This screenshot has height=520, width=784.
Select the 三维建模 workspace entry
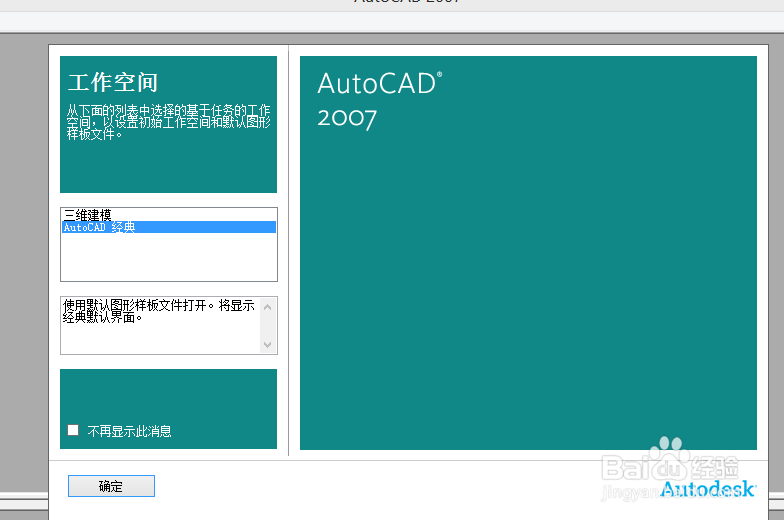coord(168,215)
